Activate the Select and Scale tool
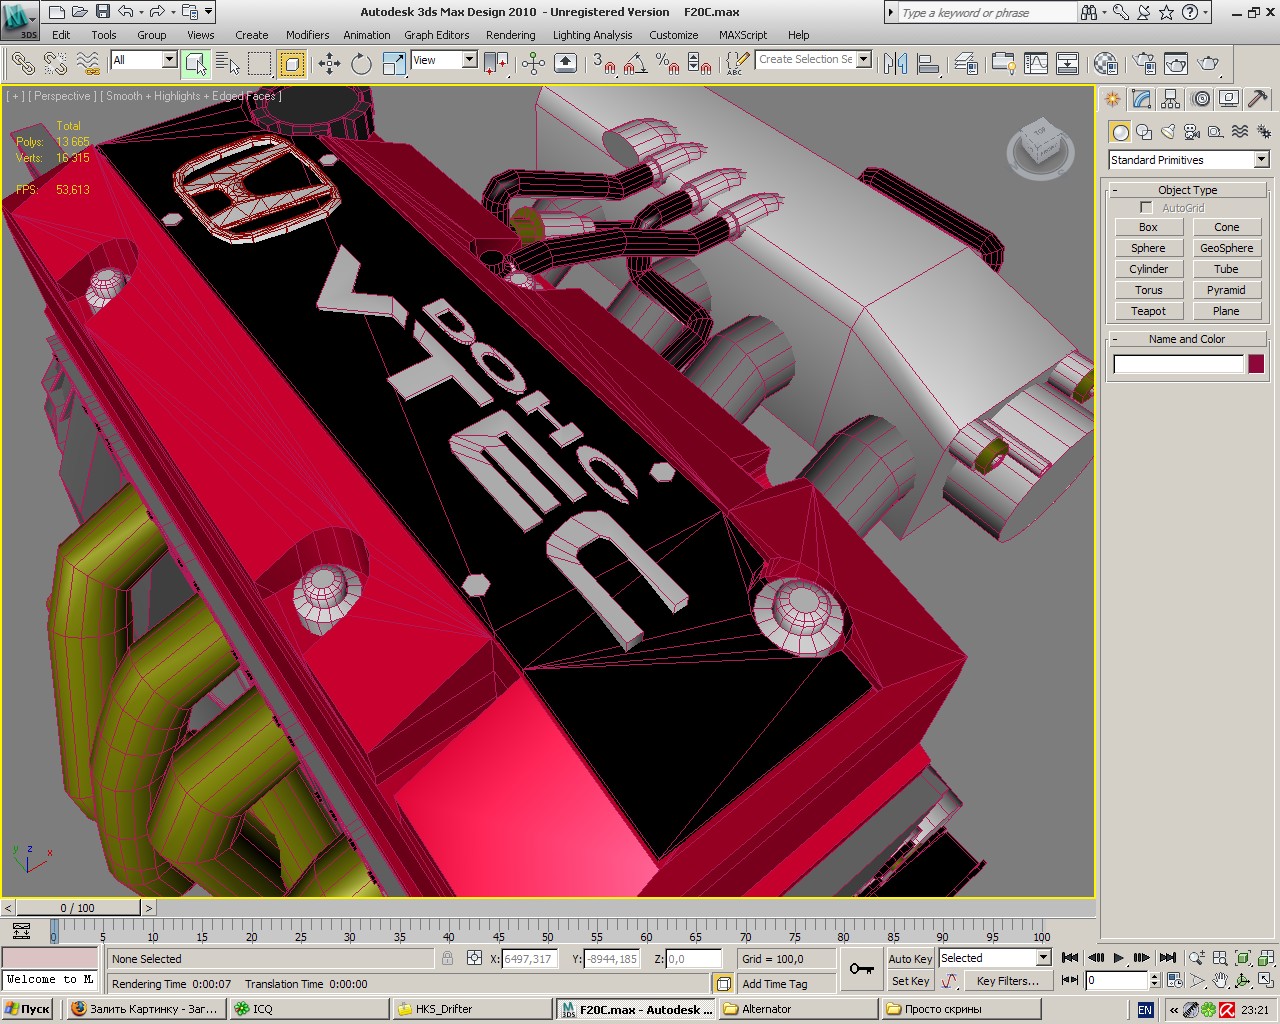 (394, 64)
